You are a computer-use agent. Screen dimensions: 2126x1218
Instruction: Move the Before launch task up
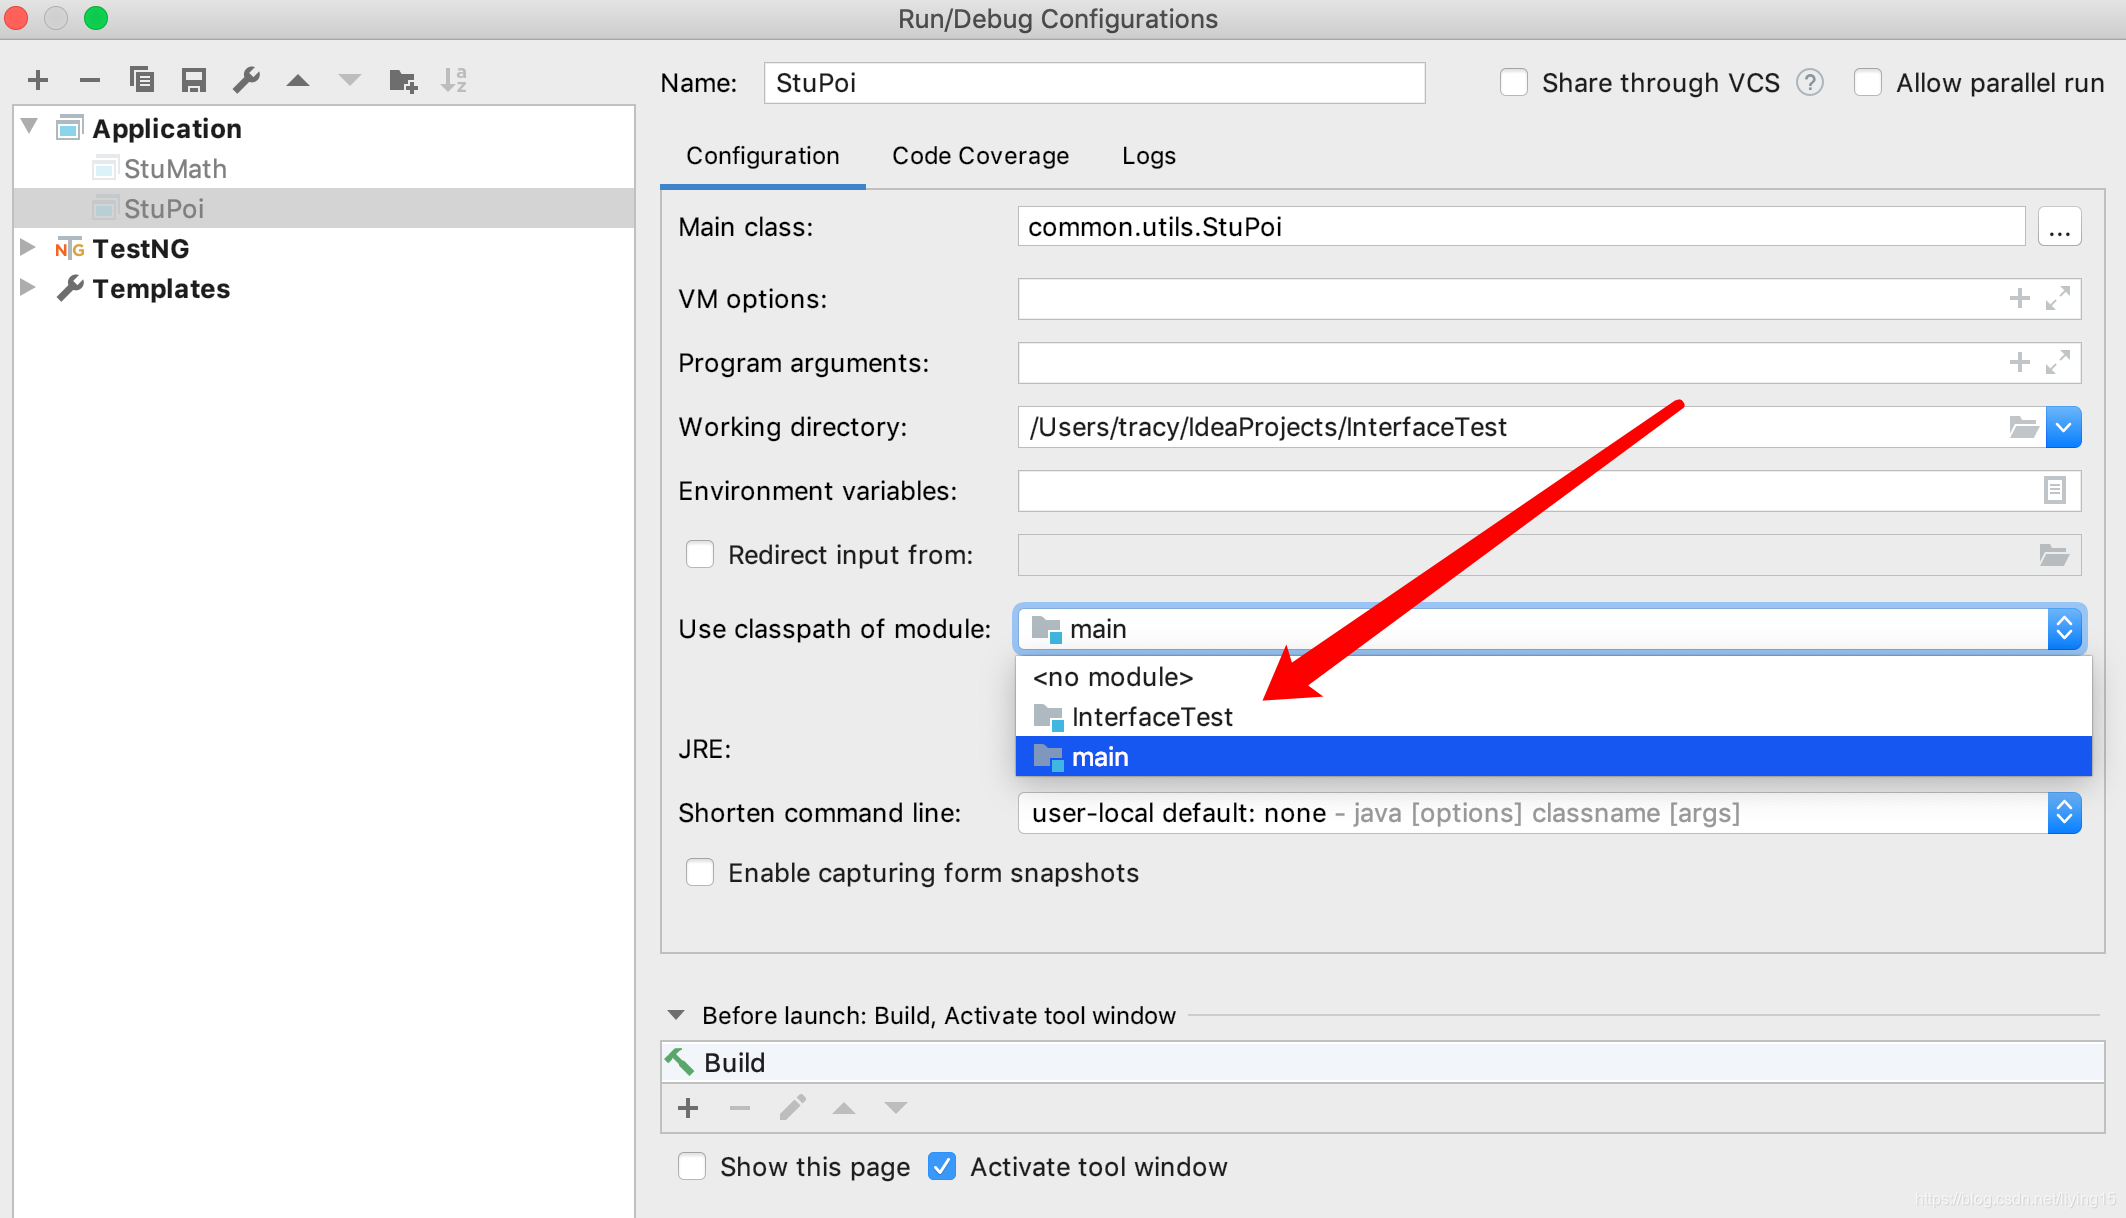click(844, 1108)
